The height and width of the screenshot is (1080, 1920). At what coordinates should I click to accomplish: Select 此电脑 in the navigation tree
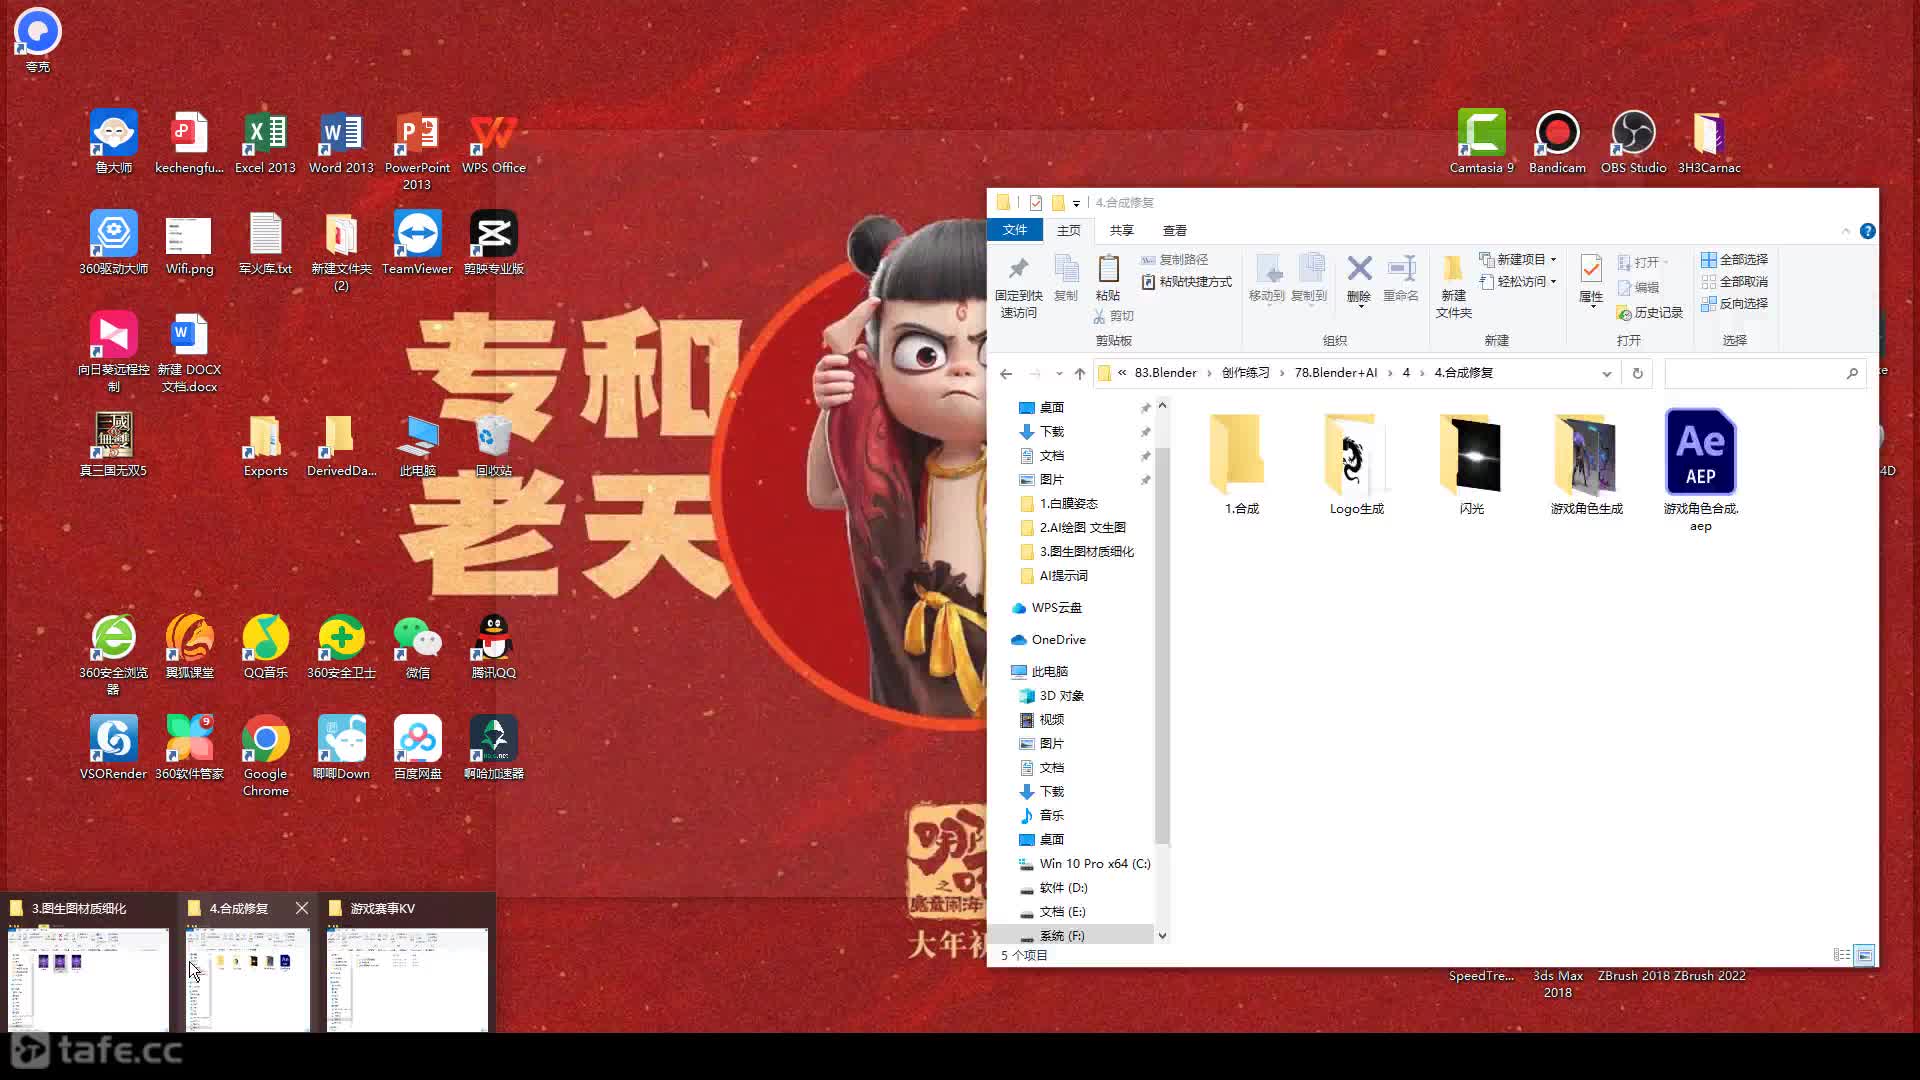pos(1040,671)
